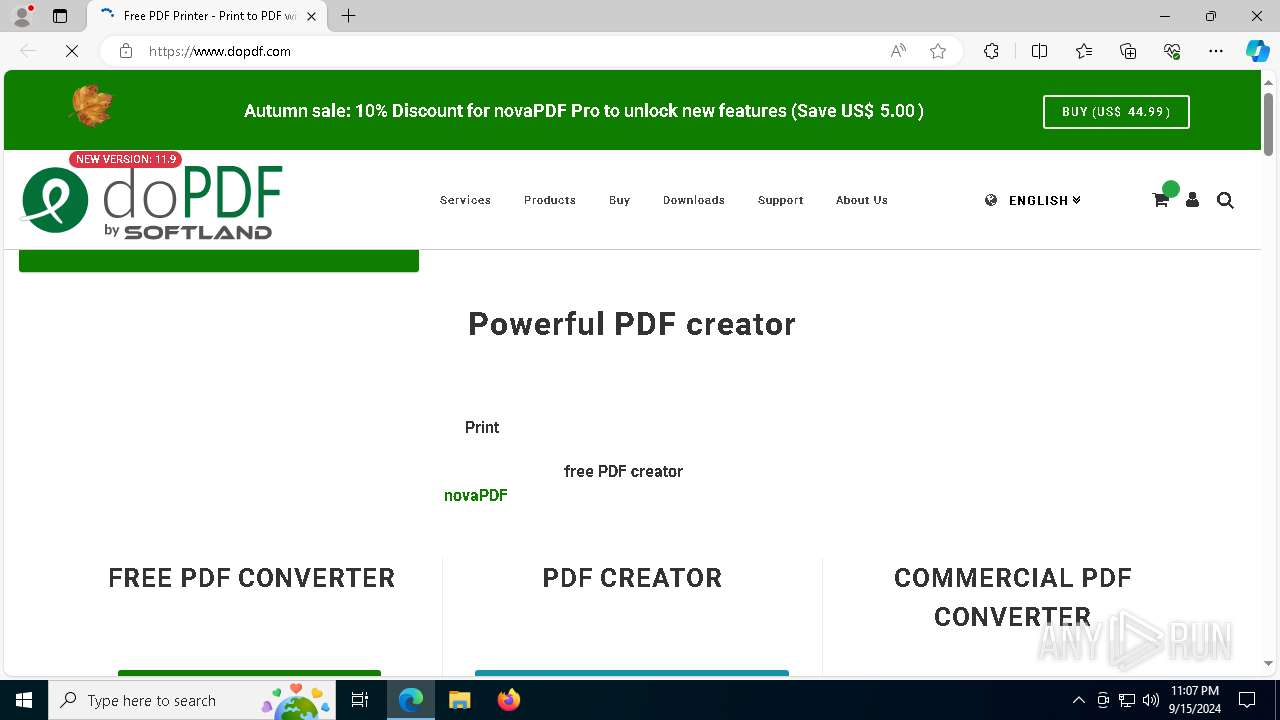The image size is (1280, 720).
Task: Open Edge Settings and more menu
Action: 1216,51
